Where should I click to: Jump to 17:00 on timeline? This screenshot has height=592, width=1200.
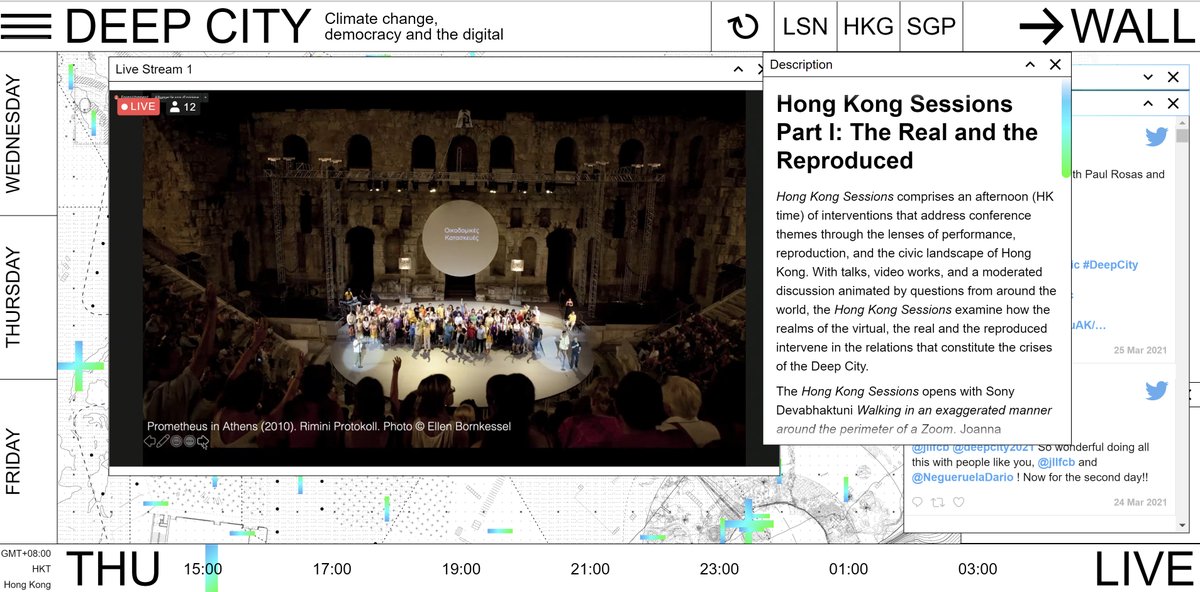click(332, 569)
